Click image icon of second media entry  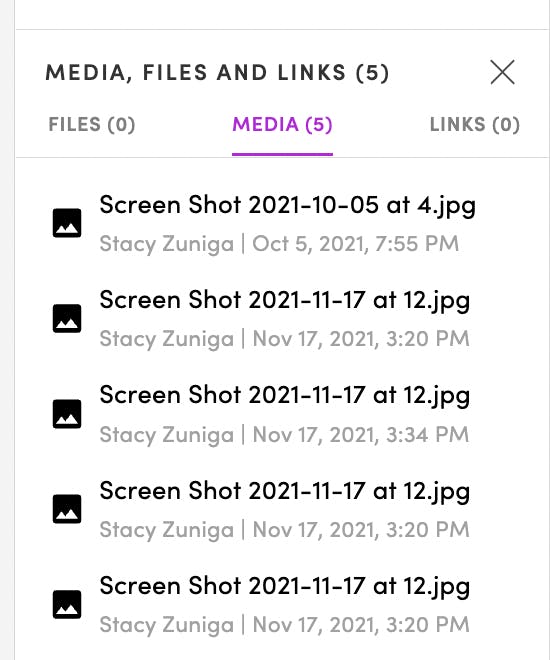pos(67,319)
